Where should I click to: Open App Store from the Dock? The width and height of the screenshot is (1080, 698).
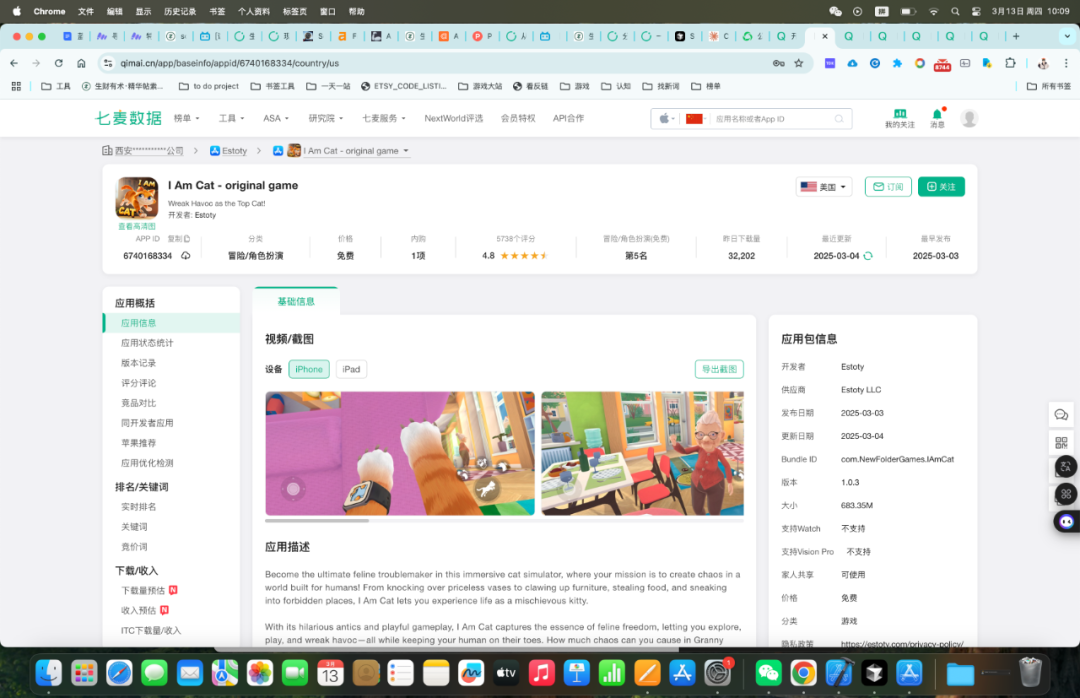pos(682,673)
